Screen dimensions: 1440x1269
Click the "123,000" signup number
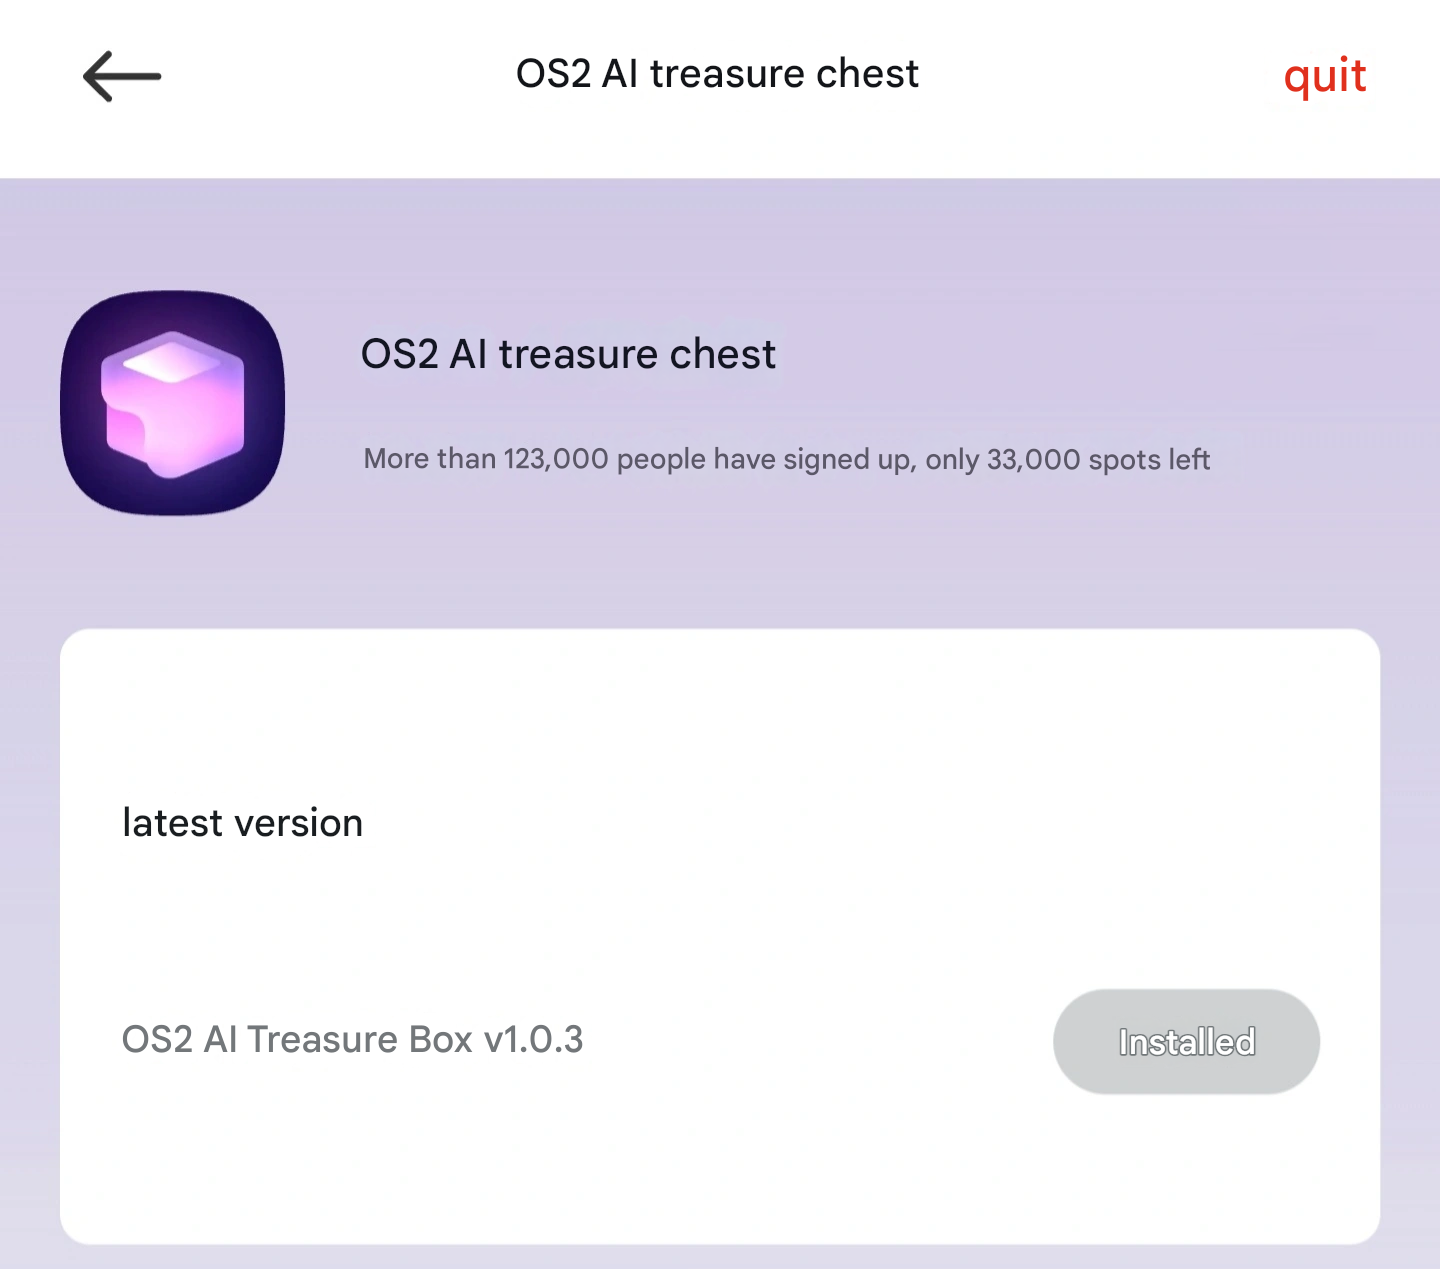click(x=556, y=459)
